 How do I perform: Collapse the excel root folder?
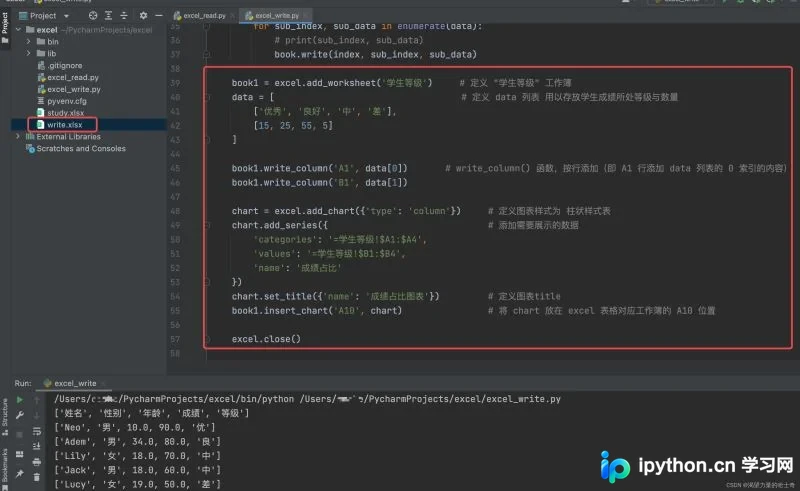pos(19,30)
